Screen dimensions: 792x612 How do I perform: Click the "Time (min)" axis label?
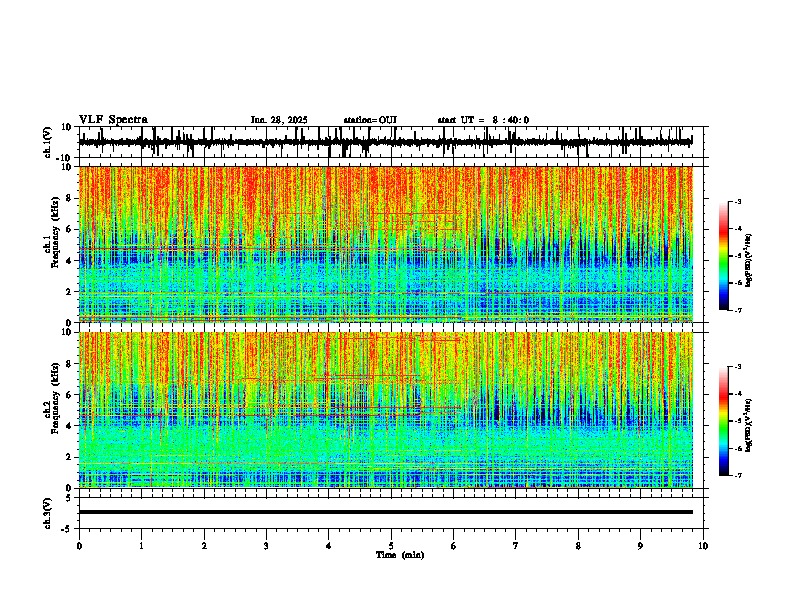coord(400,555)
